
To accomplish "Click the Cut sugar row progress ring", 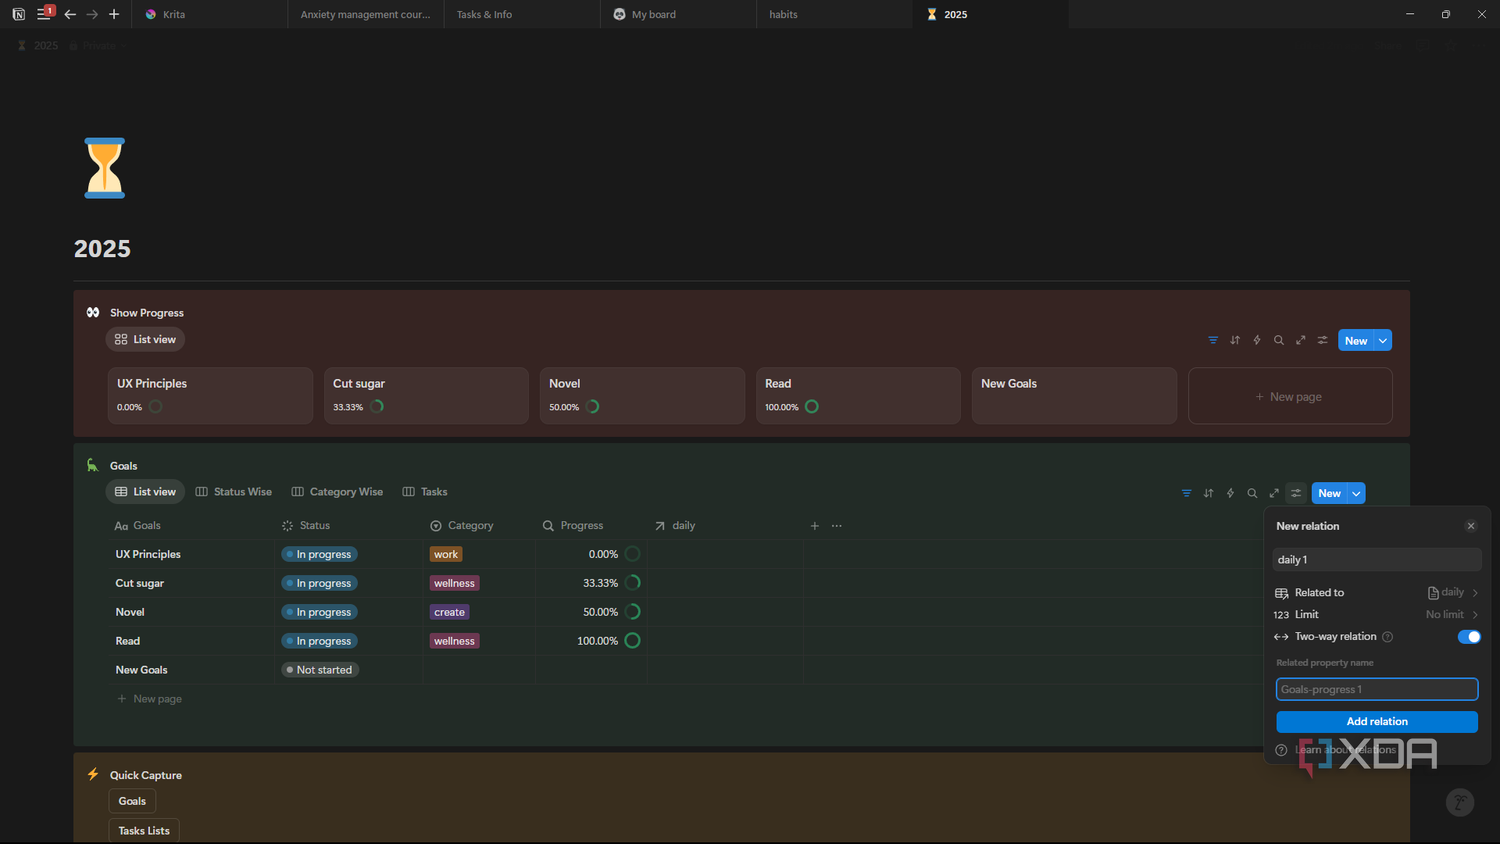I will pos(632,583).
